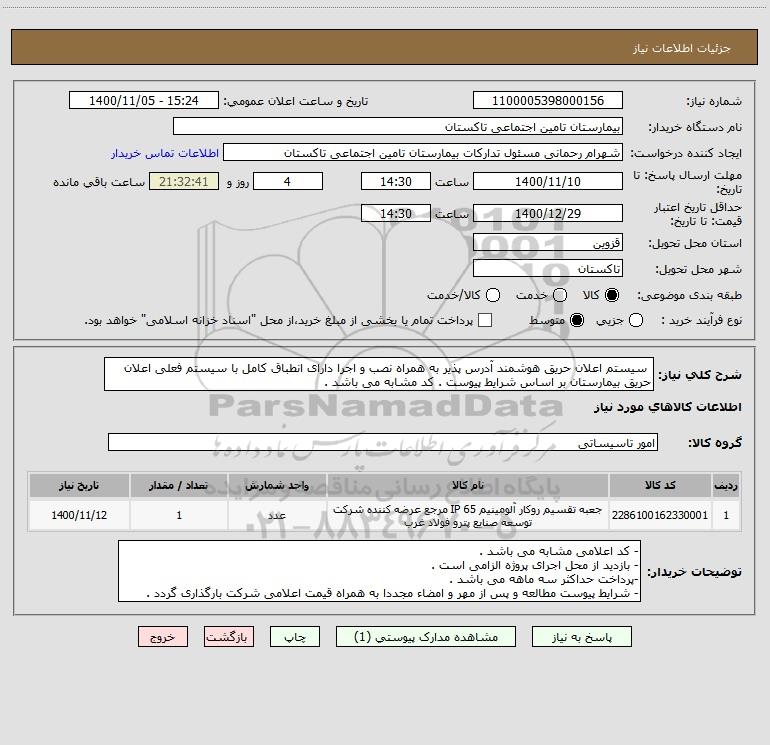The height and width of the screenshot is (745, 770).
Task: Click the price validity date 1400/12/29
Action: tap(548, 213)
